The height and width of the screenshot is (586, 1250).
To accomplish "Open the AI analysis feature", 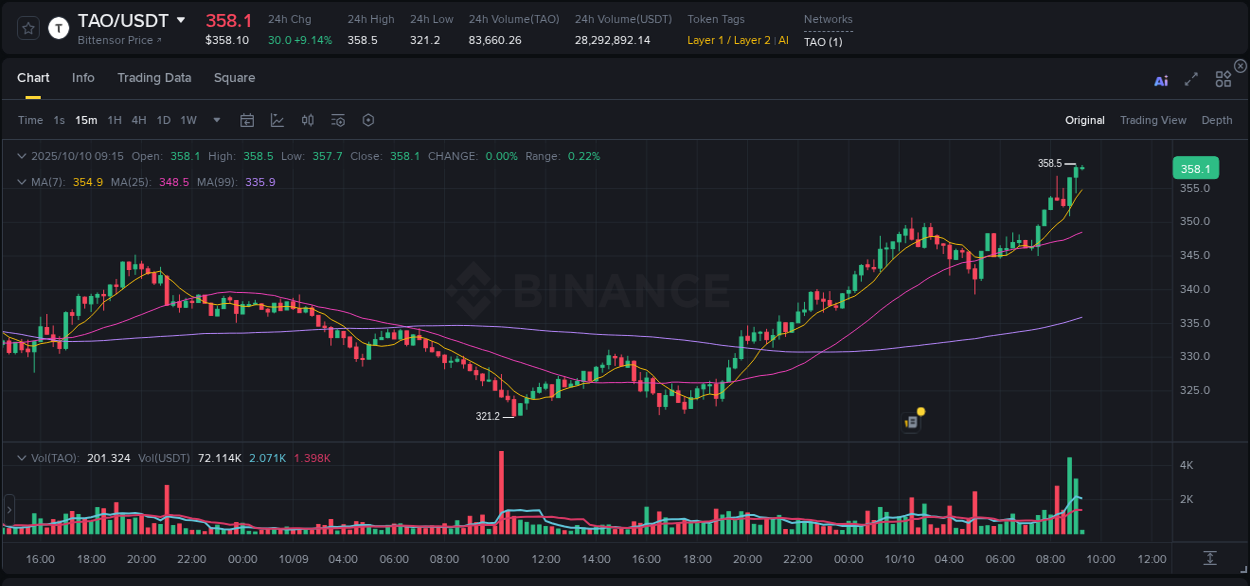I will pyautogui.click(x=1161, y=79).
